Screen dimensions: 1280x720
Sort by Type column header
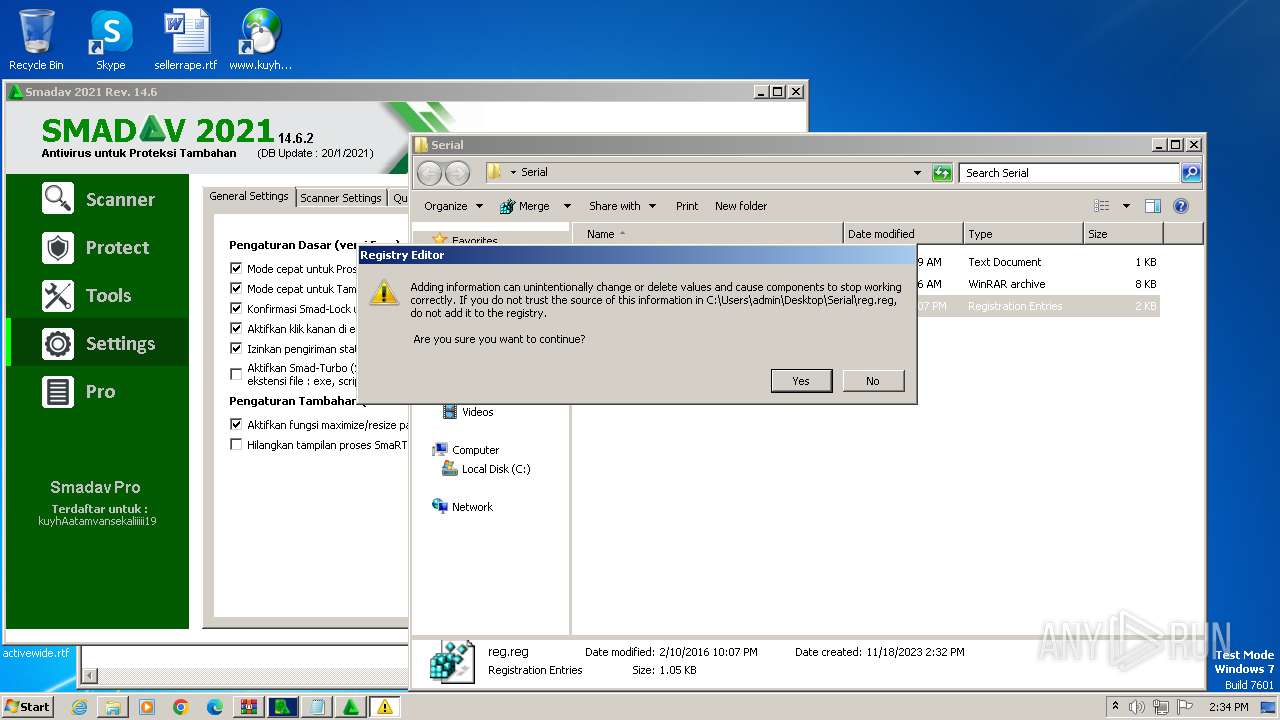[1023, 234]
